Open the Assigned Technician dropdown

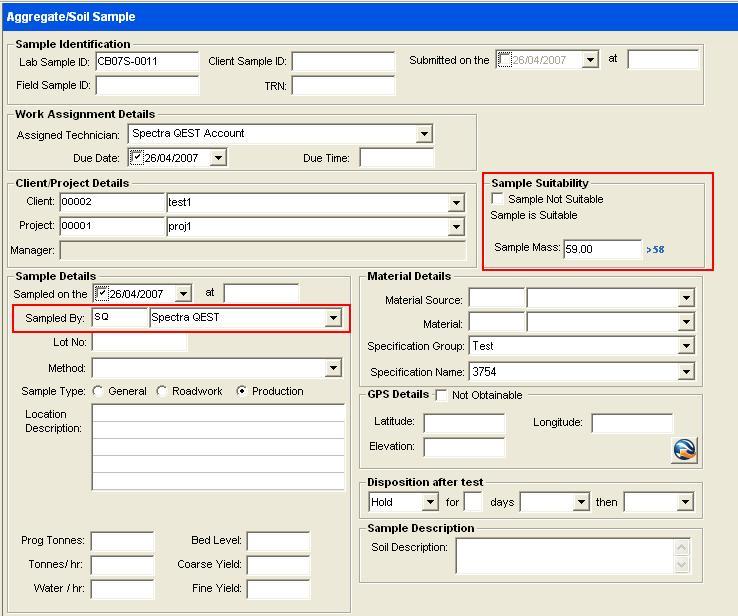[x=424, y=134]
